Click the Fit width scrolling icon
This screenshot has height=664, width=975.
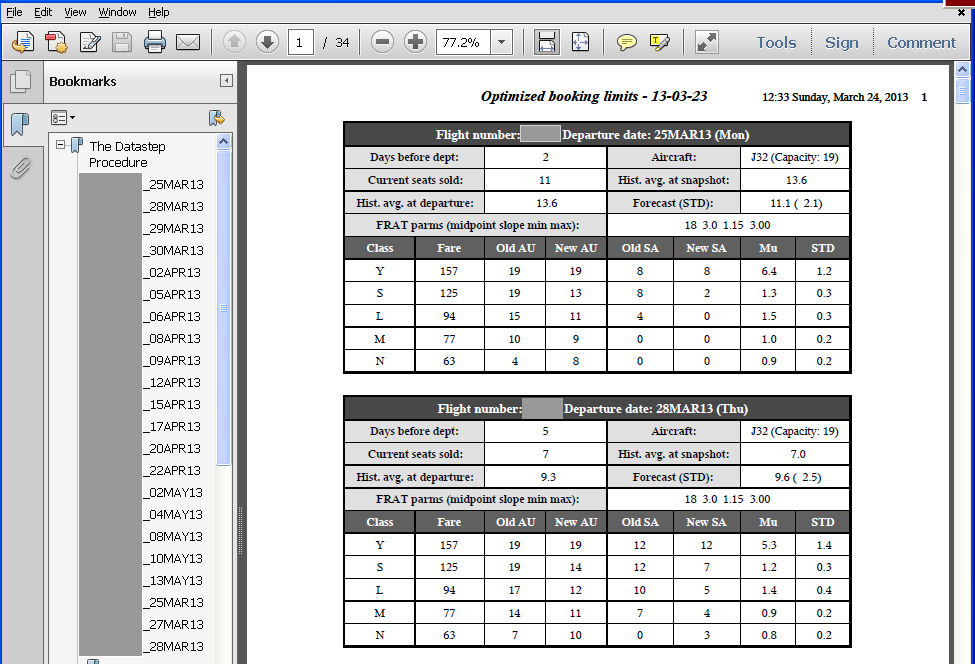coord(547,42)
